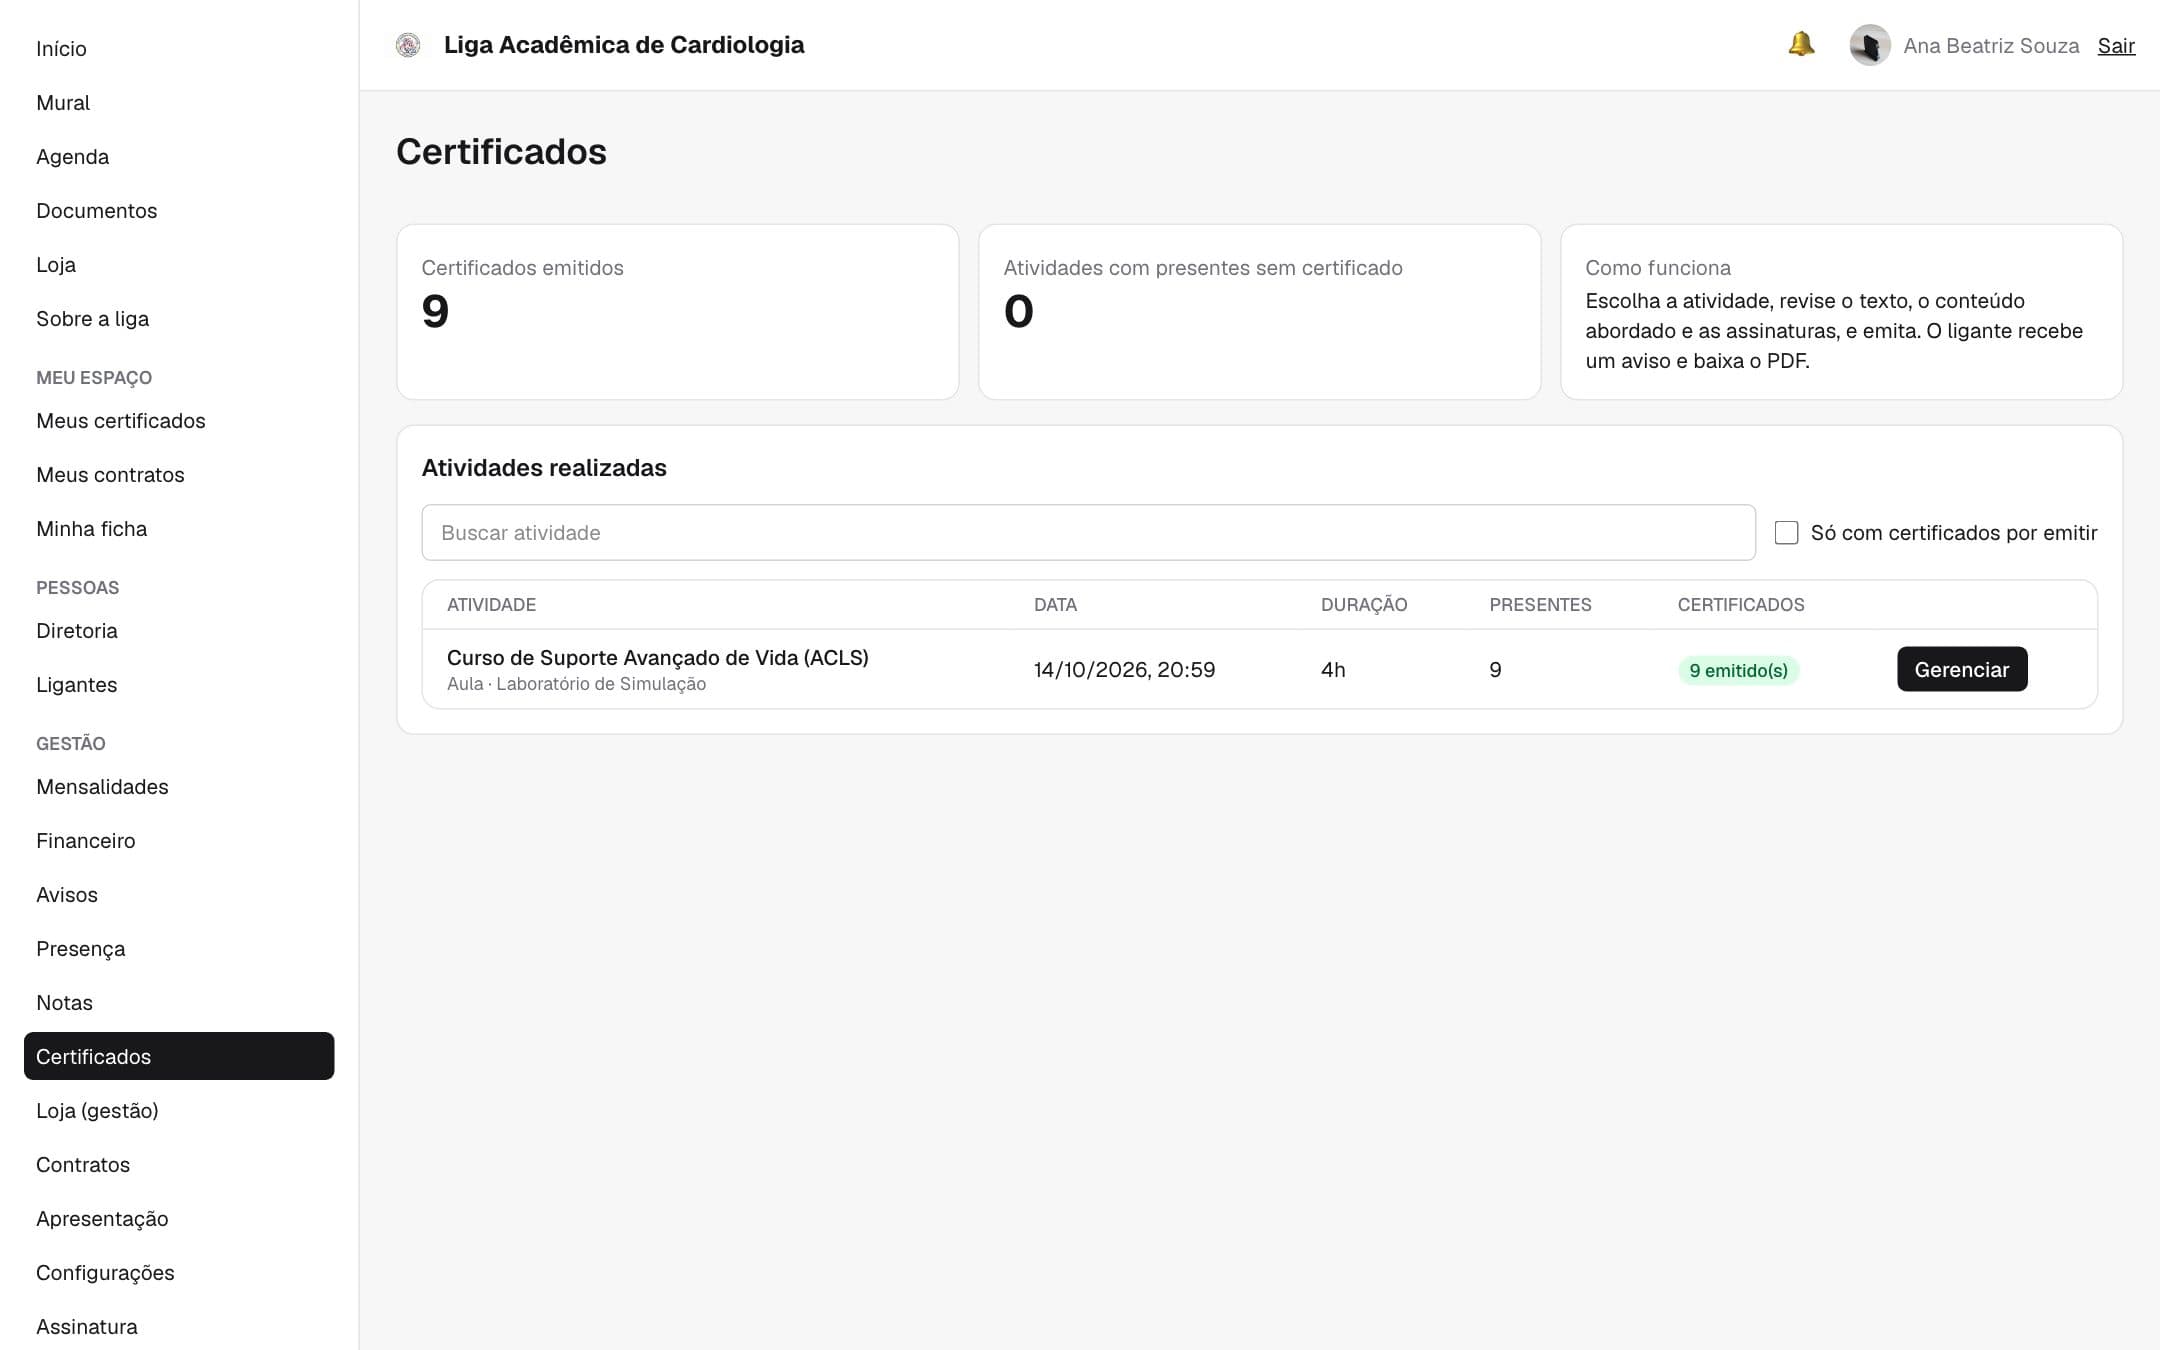Open Presença in the sidebar
The height and width of the screenshot is (1350, 2160).
pyautogui.click(x=179, y=948)
